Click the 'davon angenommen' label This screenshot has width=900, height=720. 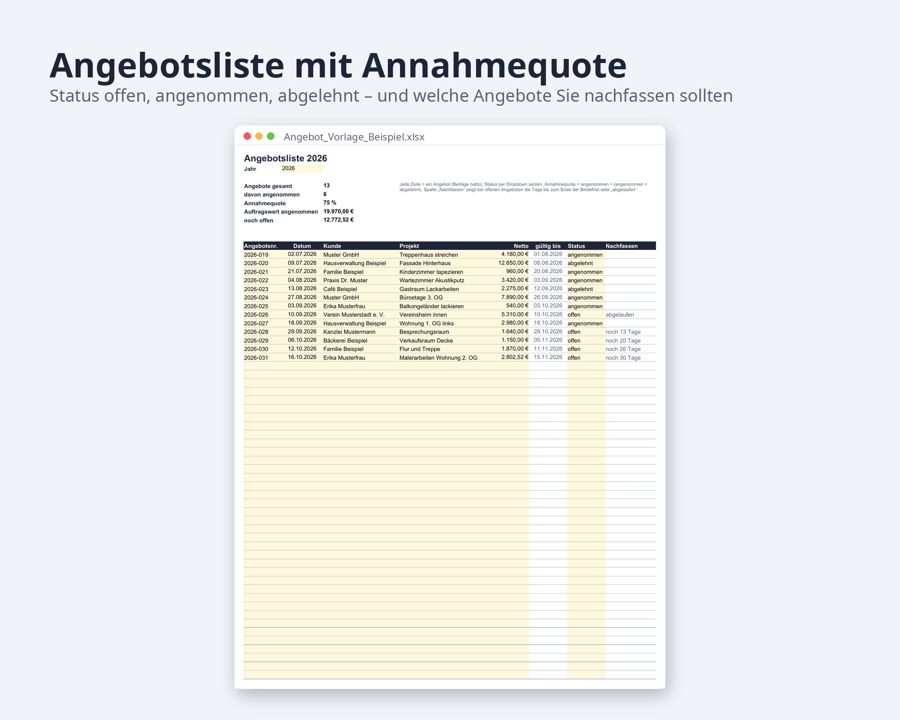tap(271, 195)
